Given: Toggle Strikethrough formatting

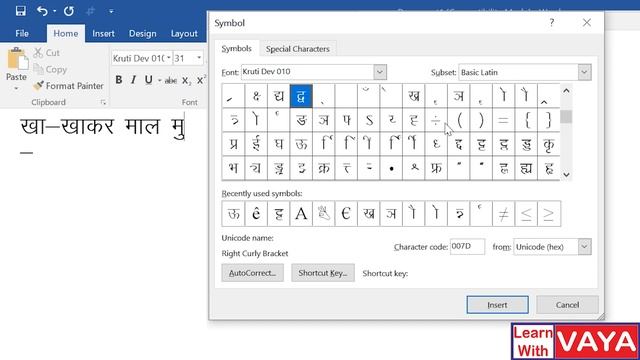Looking at the screenshot, I should click(x=171, y=80).
